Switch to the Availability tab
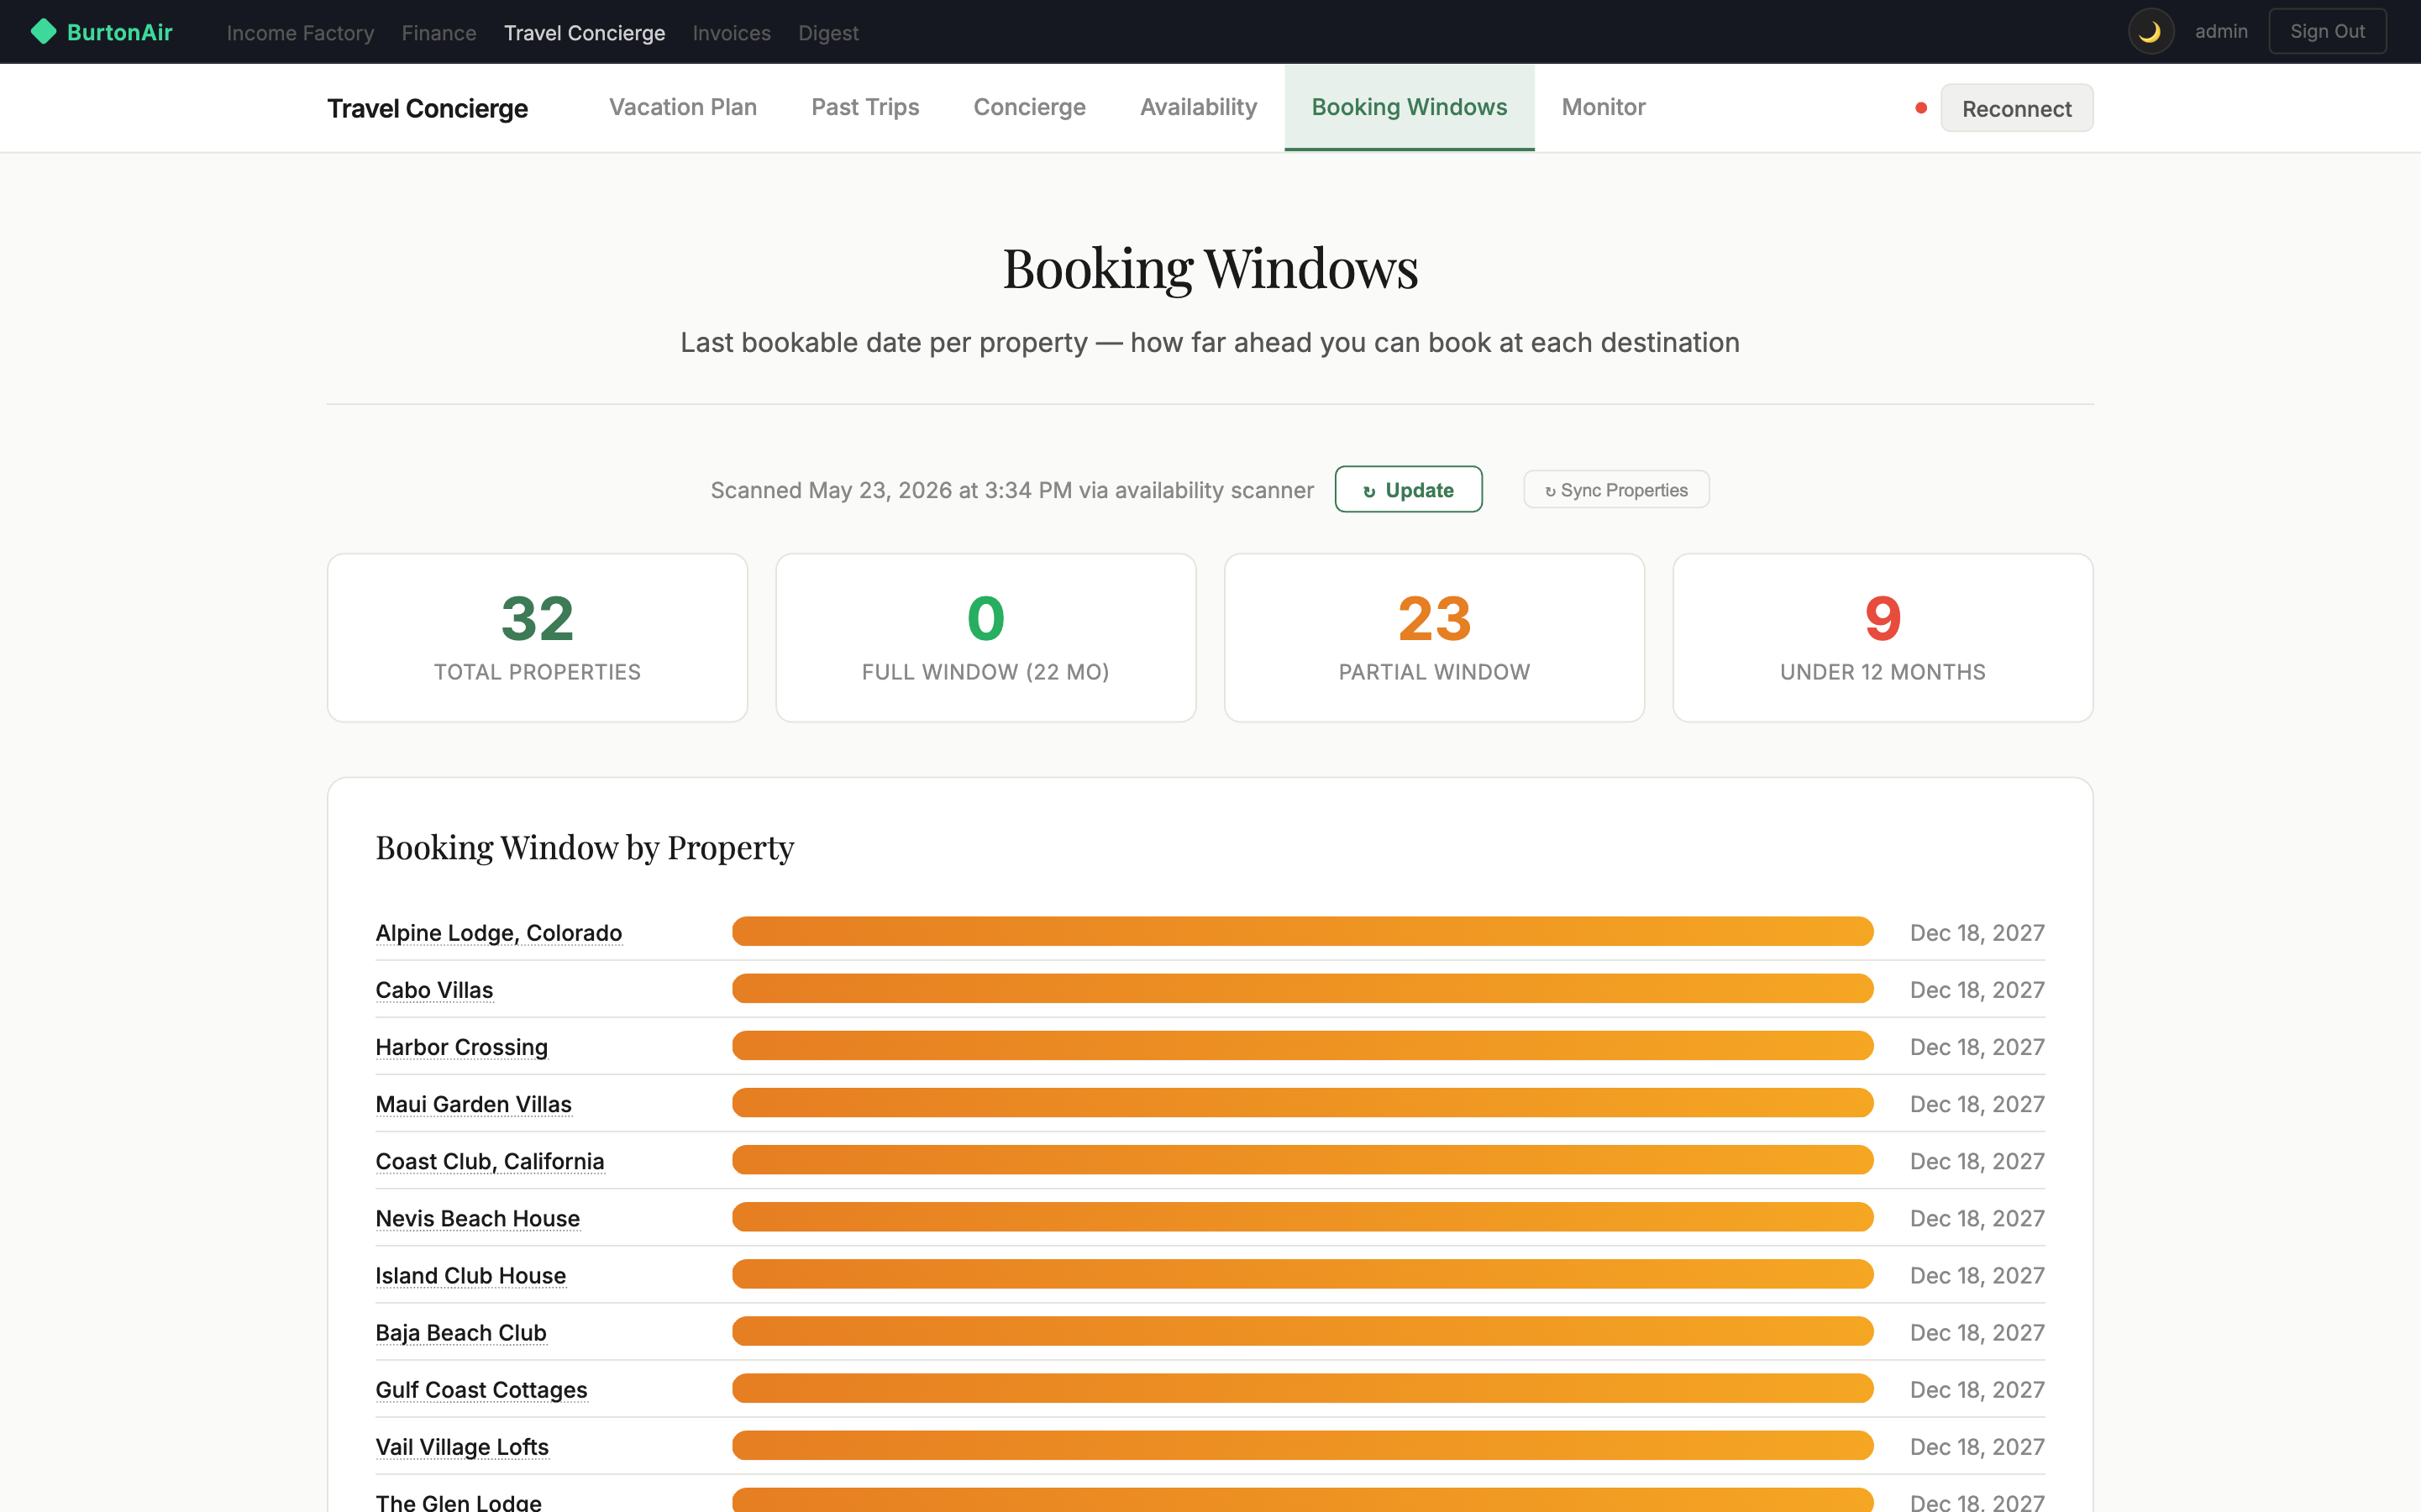Viewport: 2421px width, 1512px height. click(1198, 107)
